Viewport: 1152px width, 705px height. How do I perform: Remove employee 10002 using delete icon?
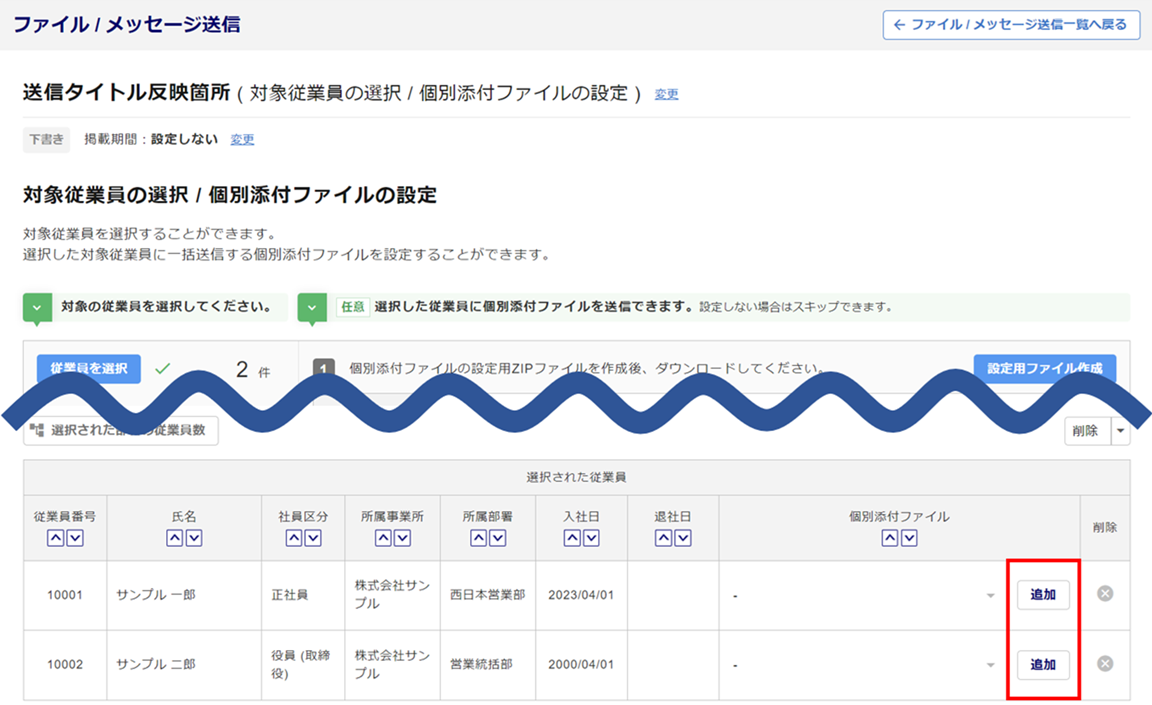(x=1105, y=664)
